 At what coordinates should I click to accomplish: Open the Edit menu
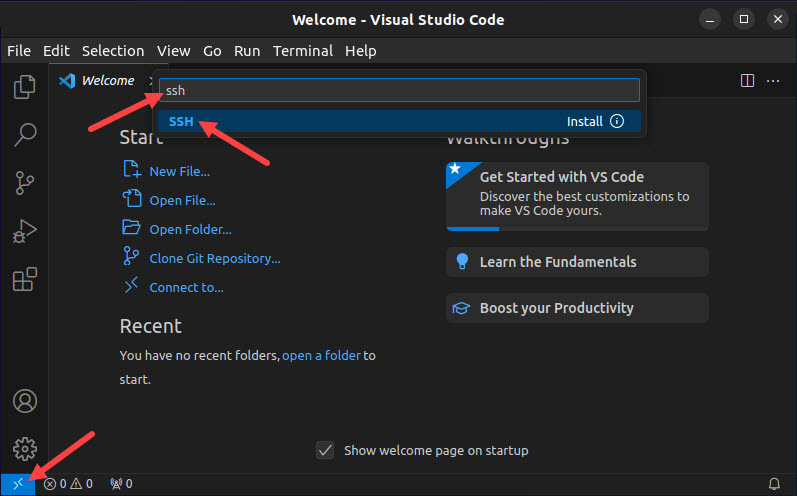(x=56, y=51)
